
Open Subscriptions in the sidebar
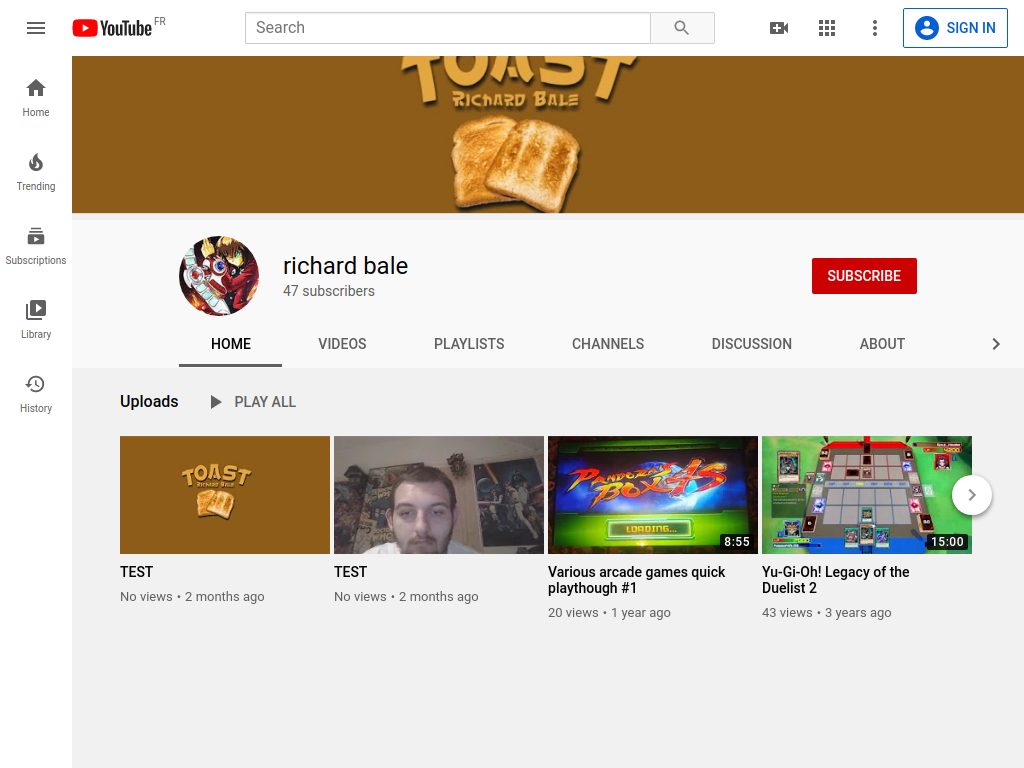(36, 246)
